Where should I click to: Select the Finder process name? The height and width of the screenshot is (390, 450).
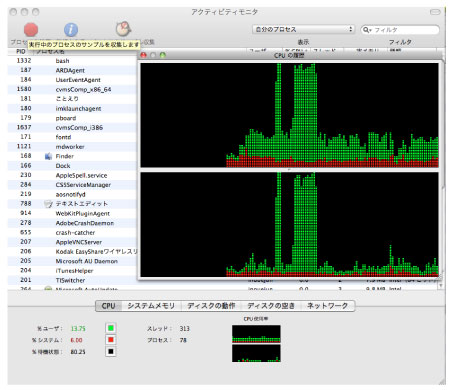coord(65,156)
